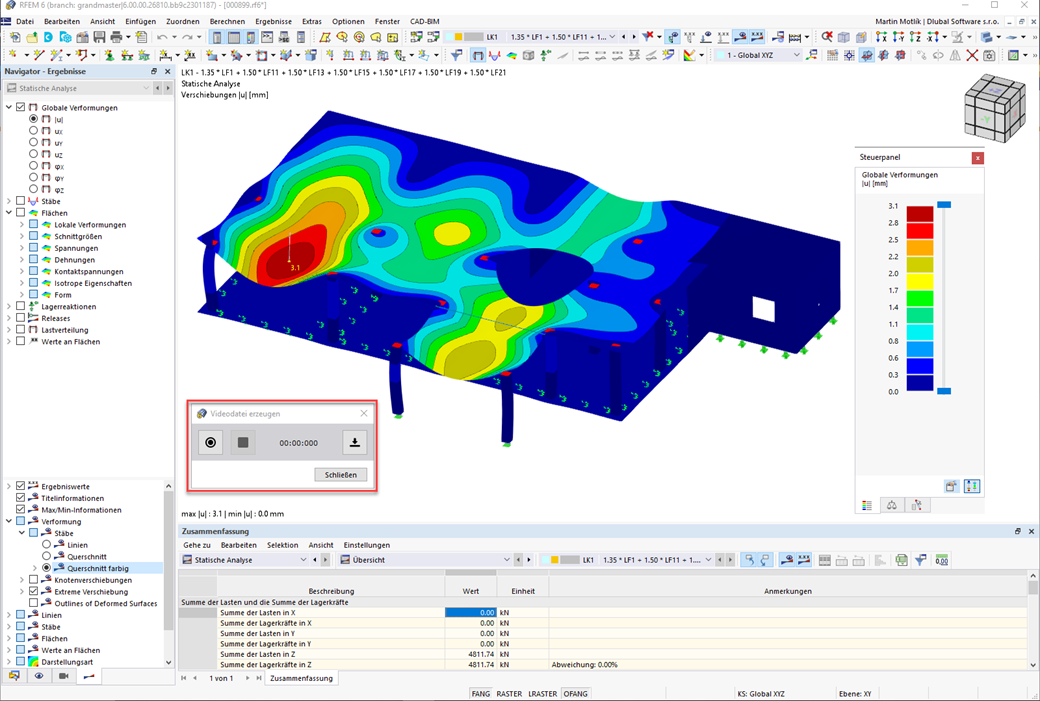Click the stop square in video dialog
Viewport: 1040px width, 701px height.
pos(243,442)
